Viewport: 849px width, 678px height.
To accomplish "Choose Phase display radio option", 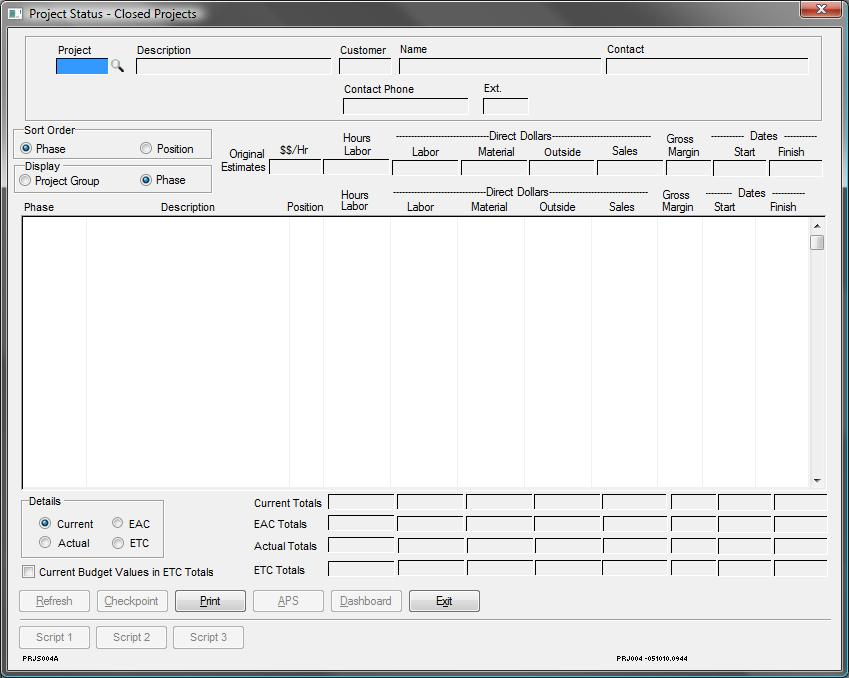I will tap(146, 180).
